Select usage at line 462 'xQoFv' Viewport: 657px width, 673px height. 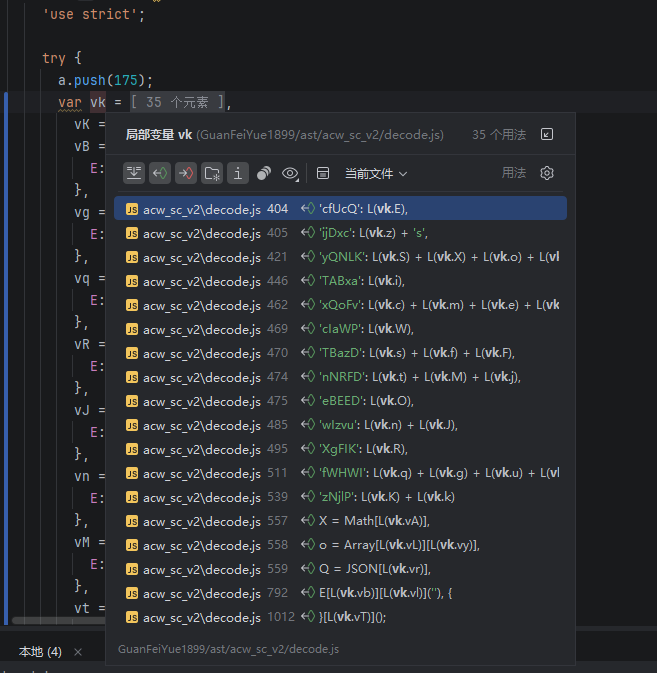[x=340, y=305]
